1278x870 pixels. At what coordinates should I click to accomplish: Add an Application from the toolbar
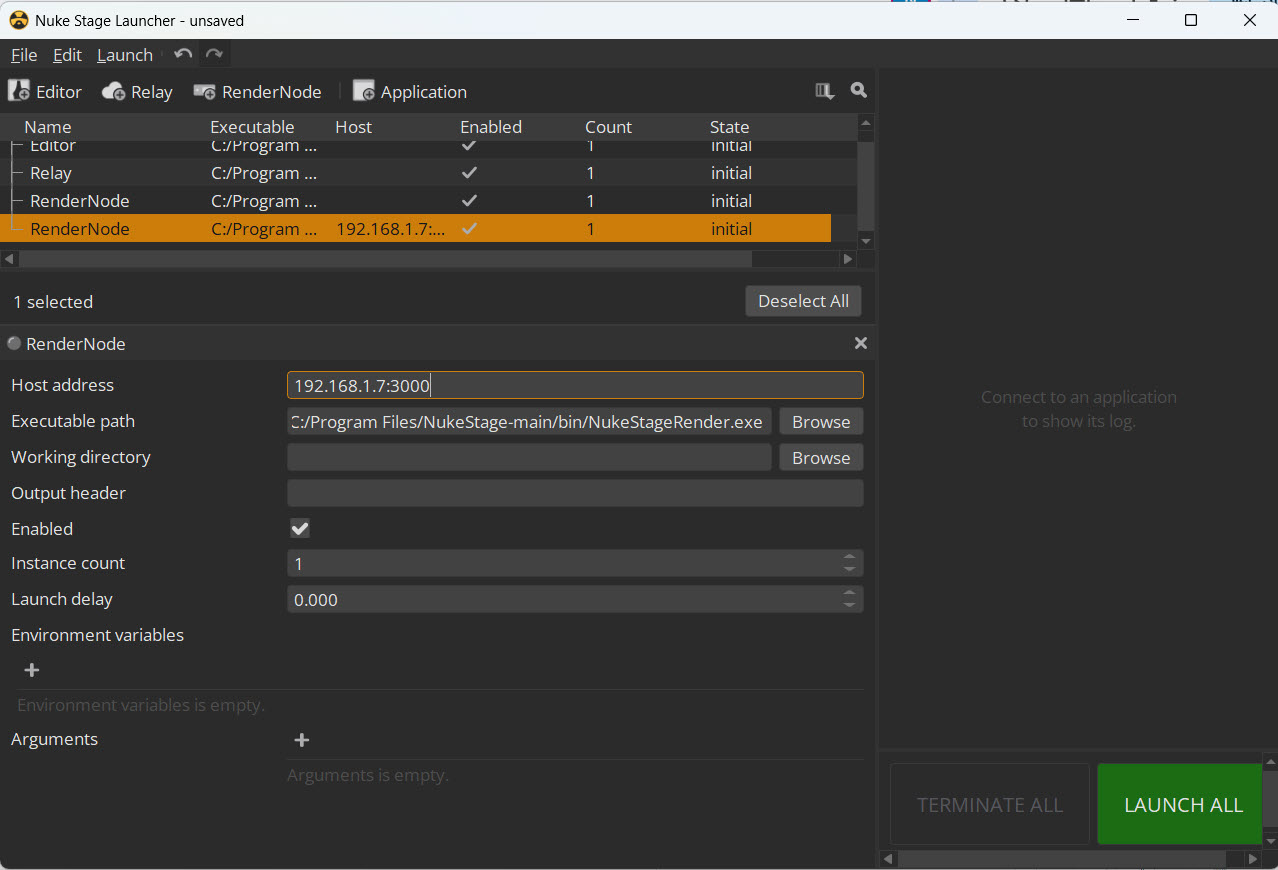click(410, 92)
